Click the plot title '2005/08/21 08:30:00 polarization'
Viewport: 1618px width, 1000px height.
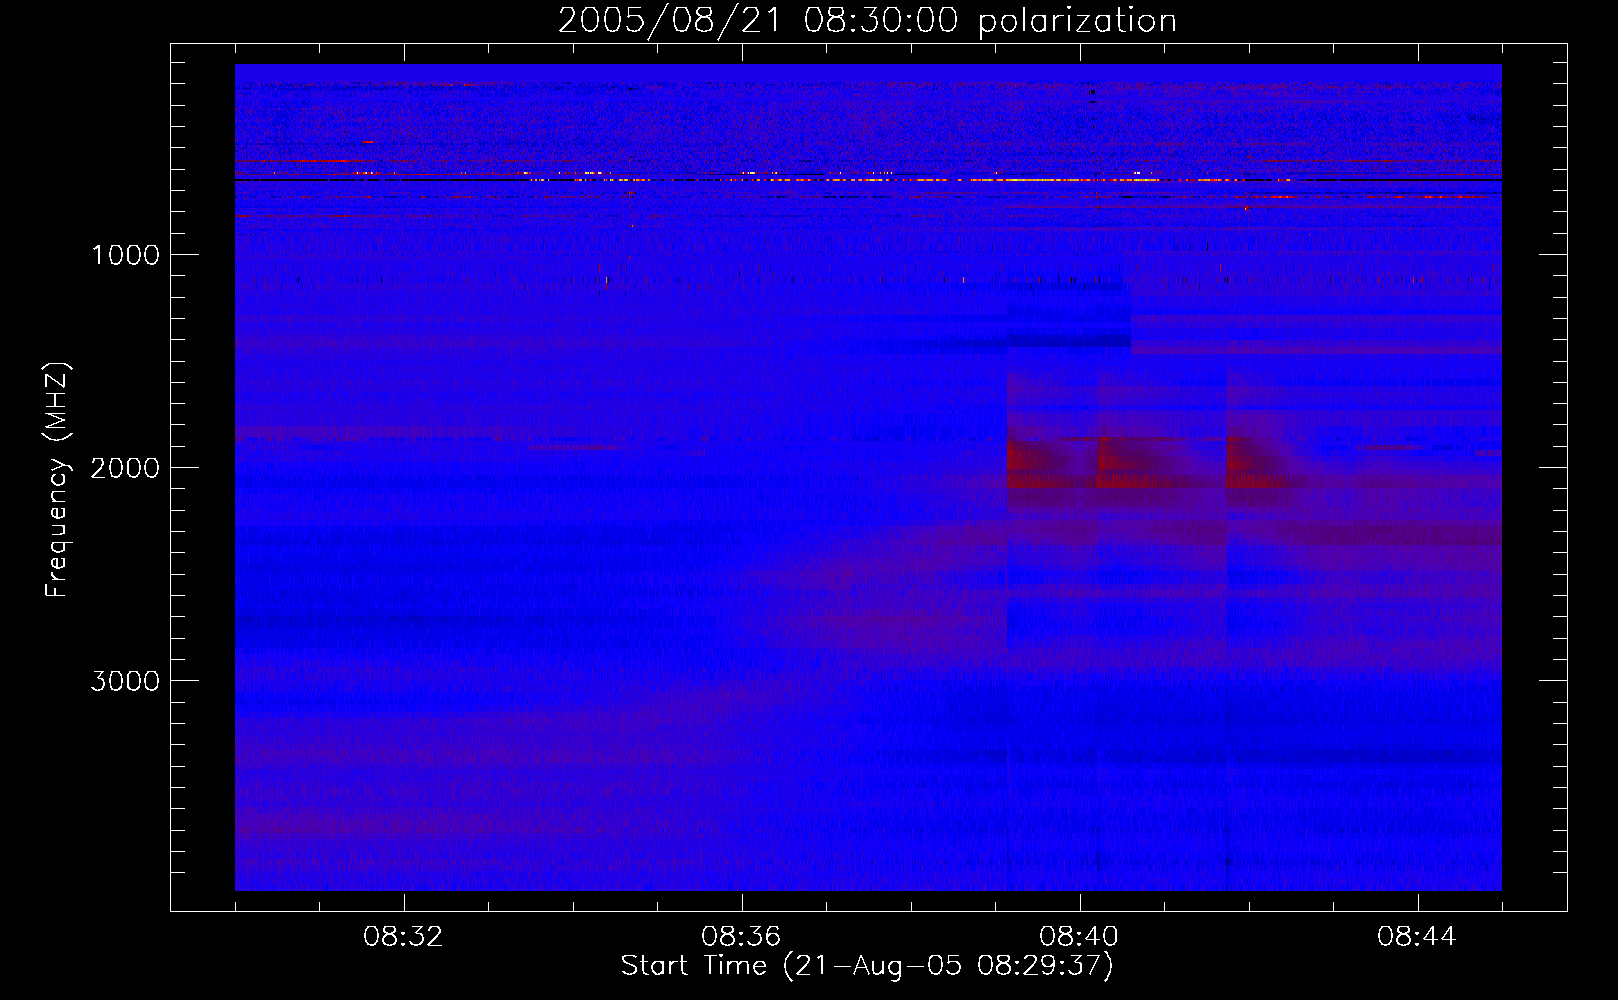click(867, 20)
